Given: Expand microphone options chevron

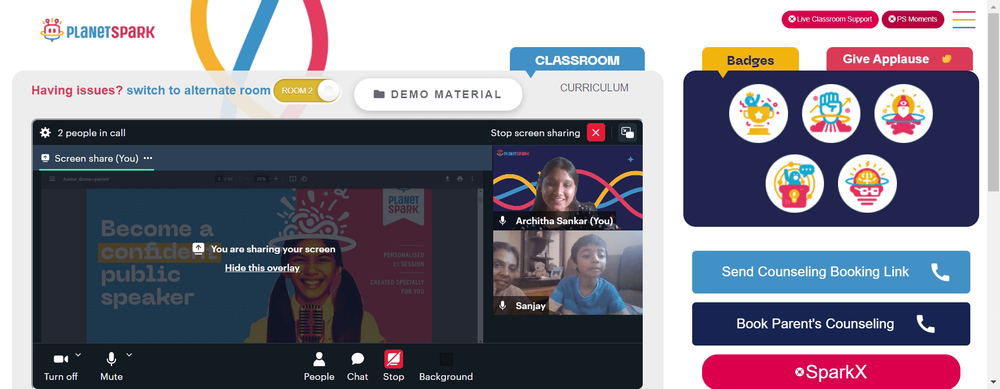Looking at the screenshot, I should point(129,355).
